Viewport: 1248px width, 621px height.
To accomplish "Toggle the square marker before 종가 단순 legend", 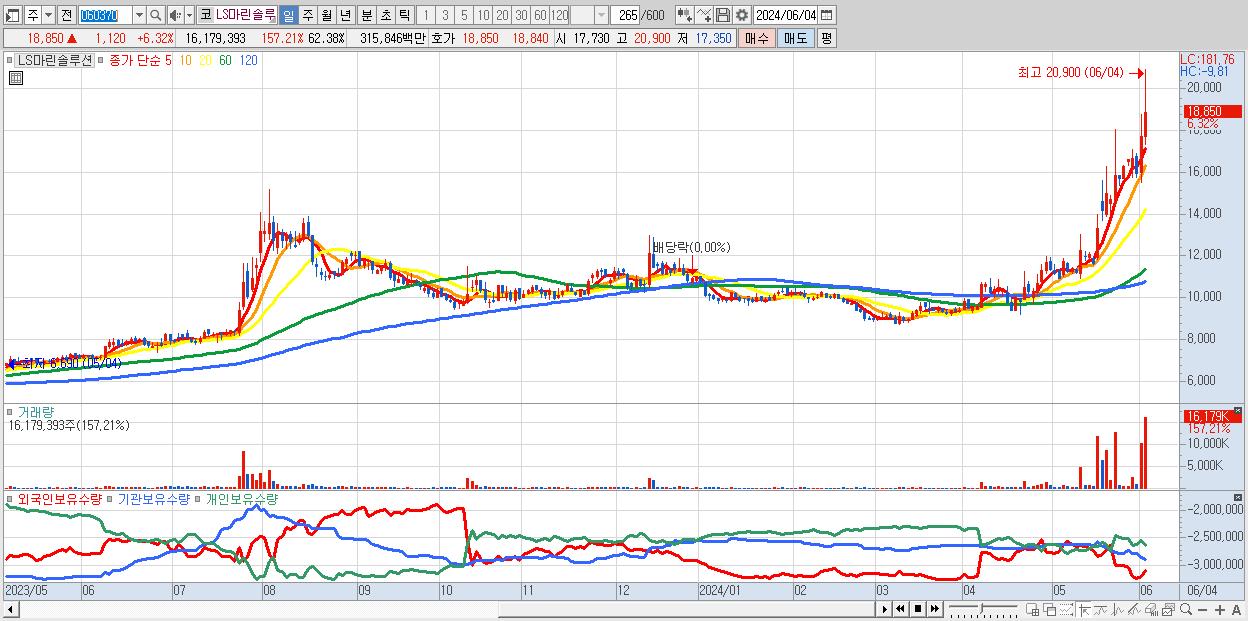I will click(101, 60).
